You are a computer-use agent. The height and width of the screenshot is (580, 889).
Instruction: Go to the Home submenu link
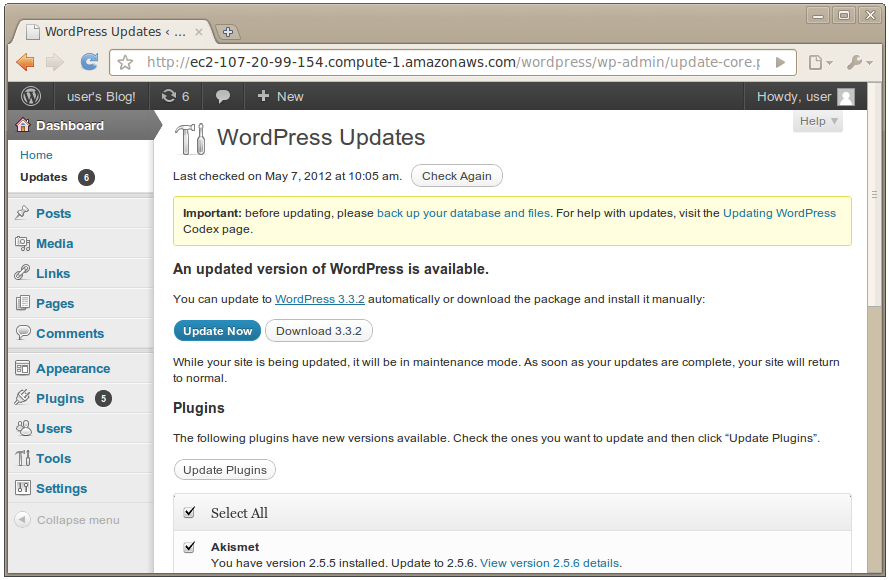[36, 155]
